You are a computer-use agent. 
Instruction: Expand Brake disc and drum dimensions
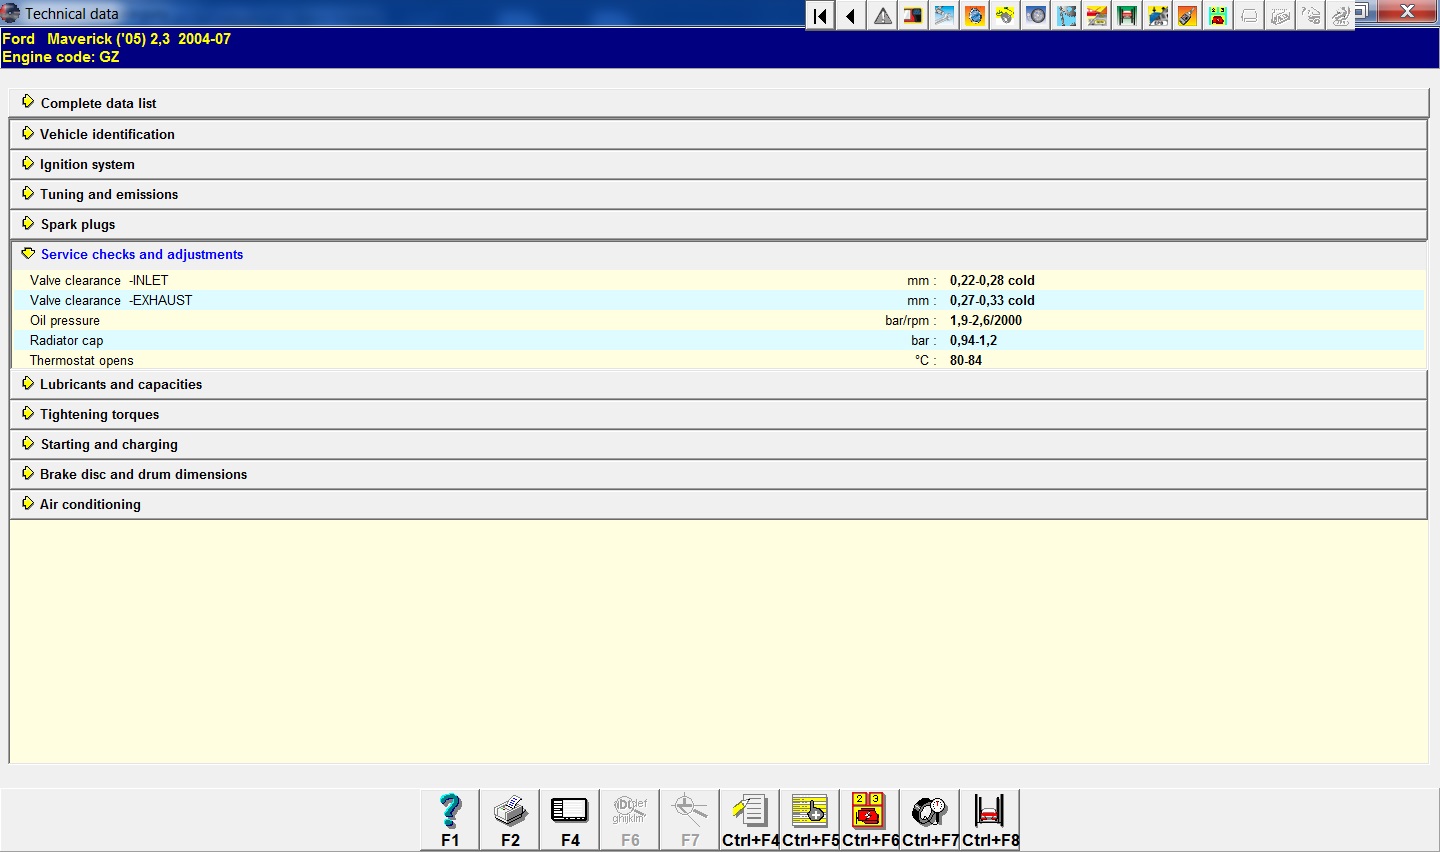[x=143, y=474]
